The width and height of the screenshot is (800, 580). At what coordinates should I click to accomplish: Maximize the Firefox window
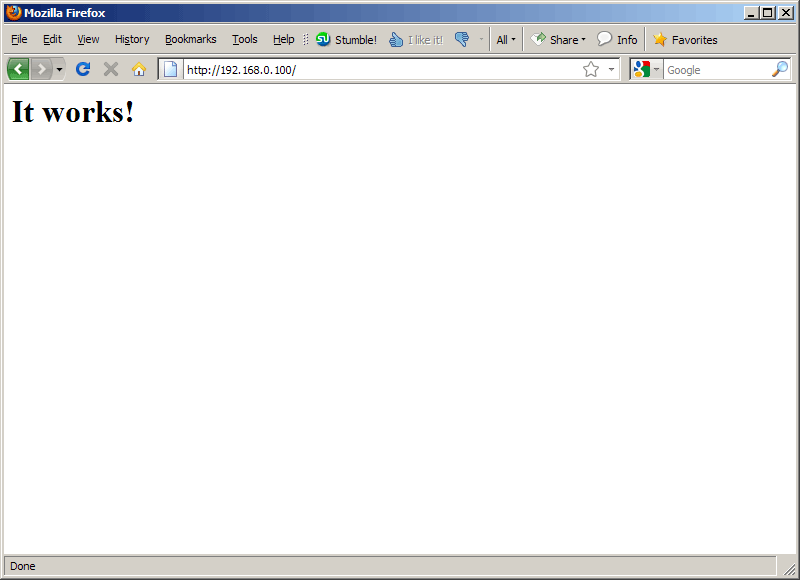click(767, 13)
